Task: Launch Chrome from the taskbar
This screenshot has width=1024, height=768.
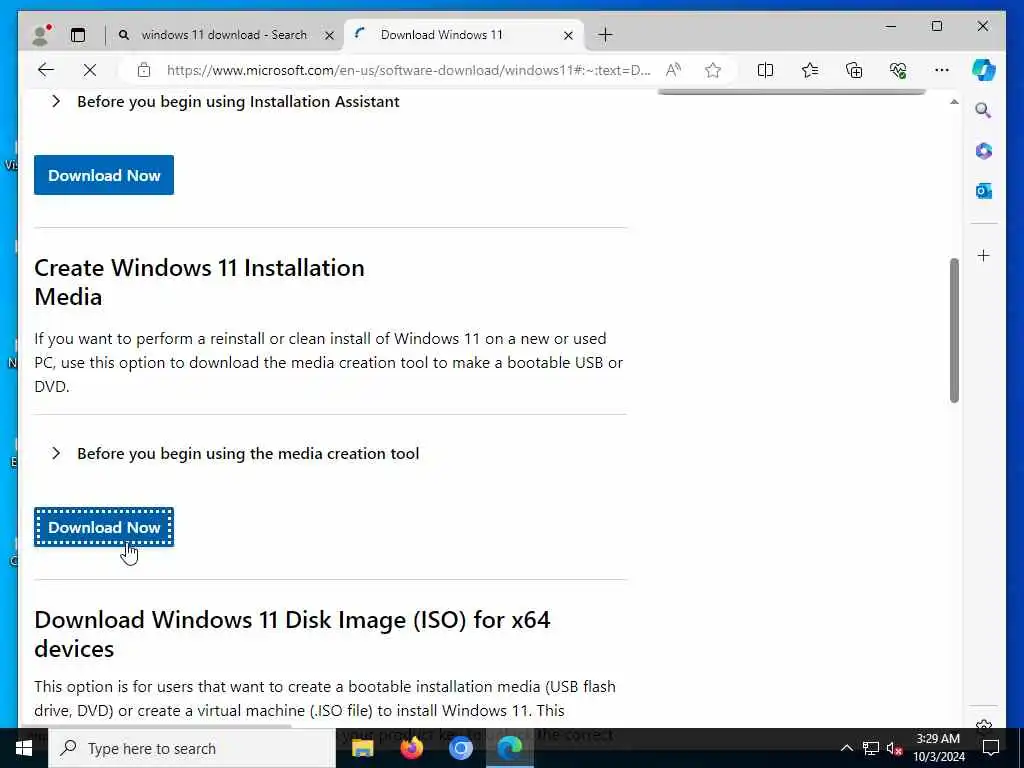Action: coord(460,748)
